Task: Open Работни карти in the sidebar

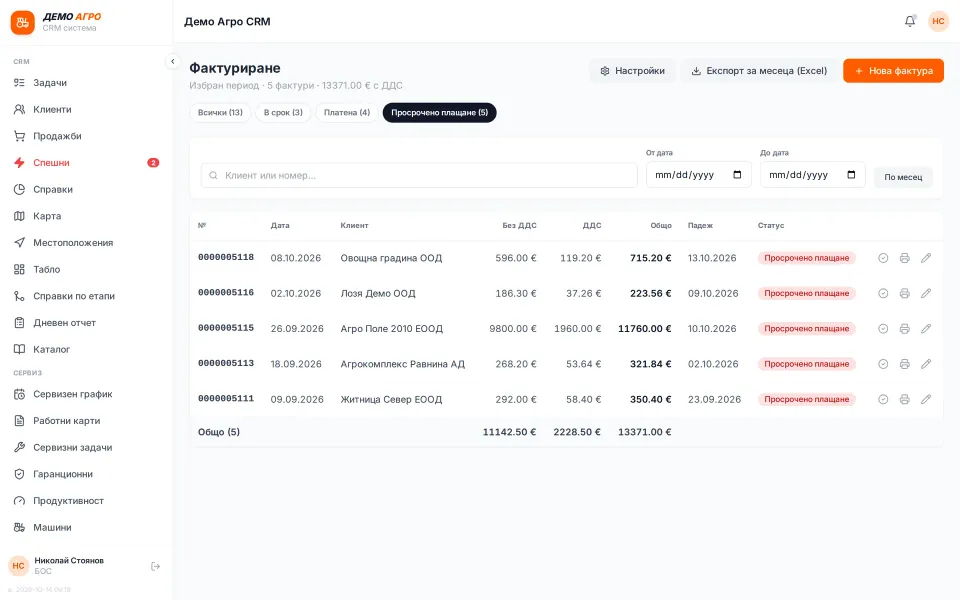Action: 86,421
